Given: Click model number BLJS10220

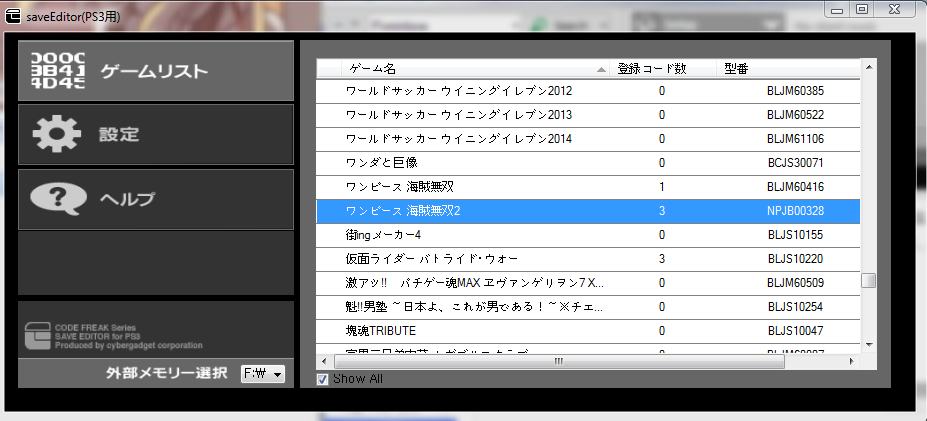Looking at the screenshot, I should pyautogui.click(x=795, y=259).
